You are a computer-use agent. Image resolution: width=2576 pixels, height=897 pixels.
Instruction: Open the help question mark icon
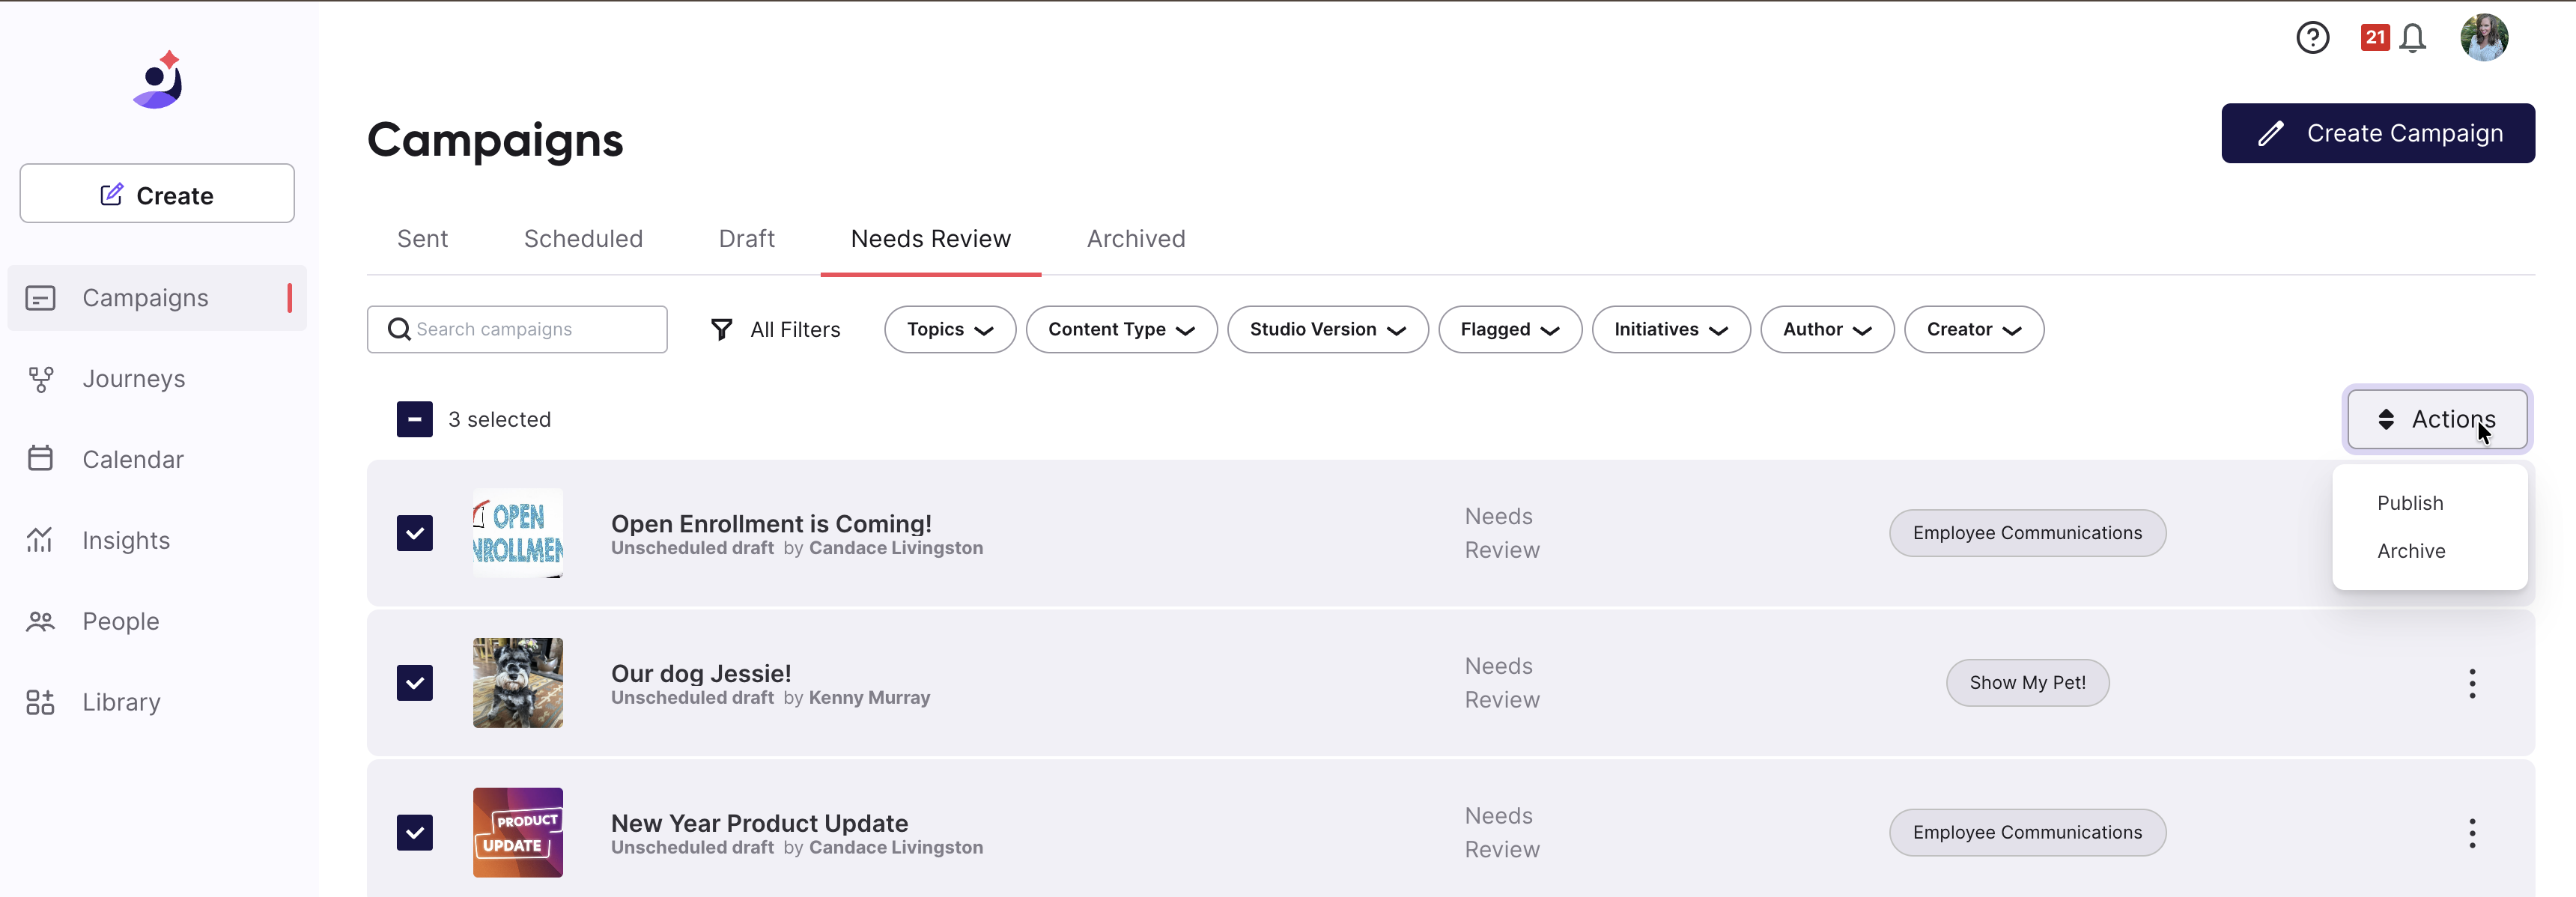coord(2312,38)
